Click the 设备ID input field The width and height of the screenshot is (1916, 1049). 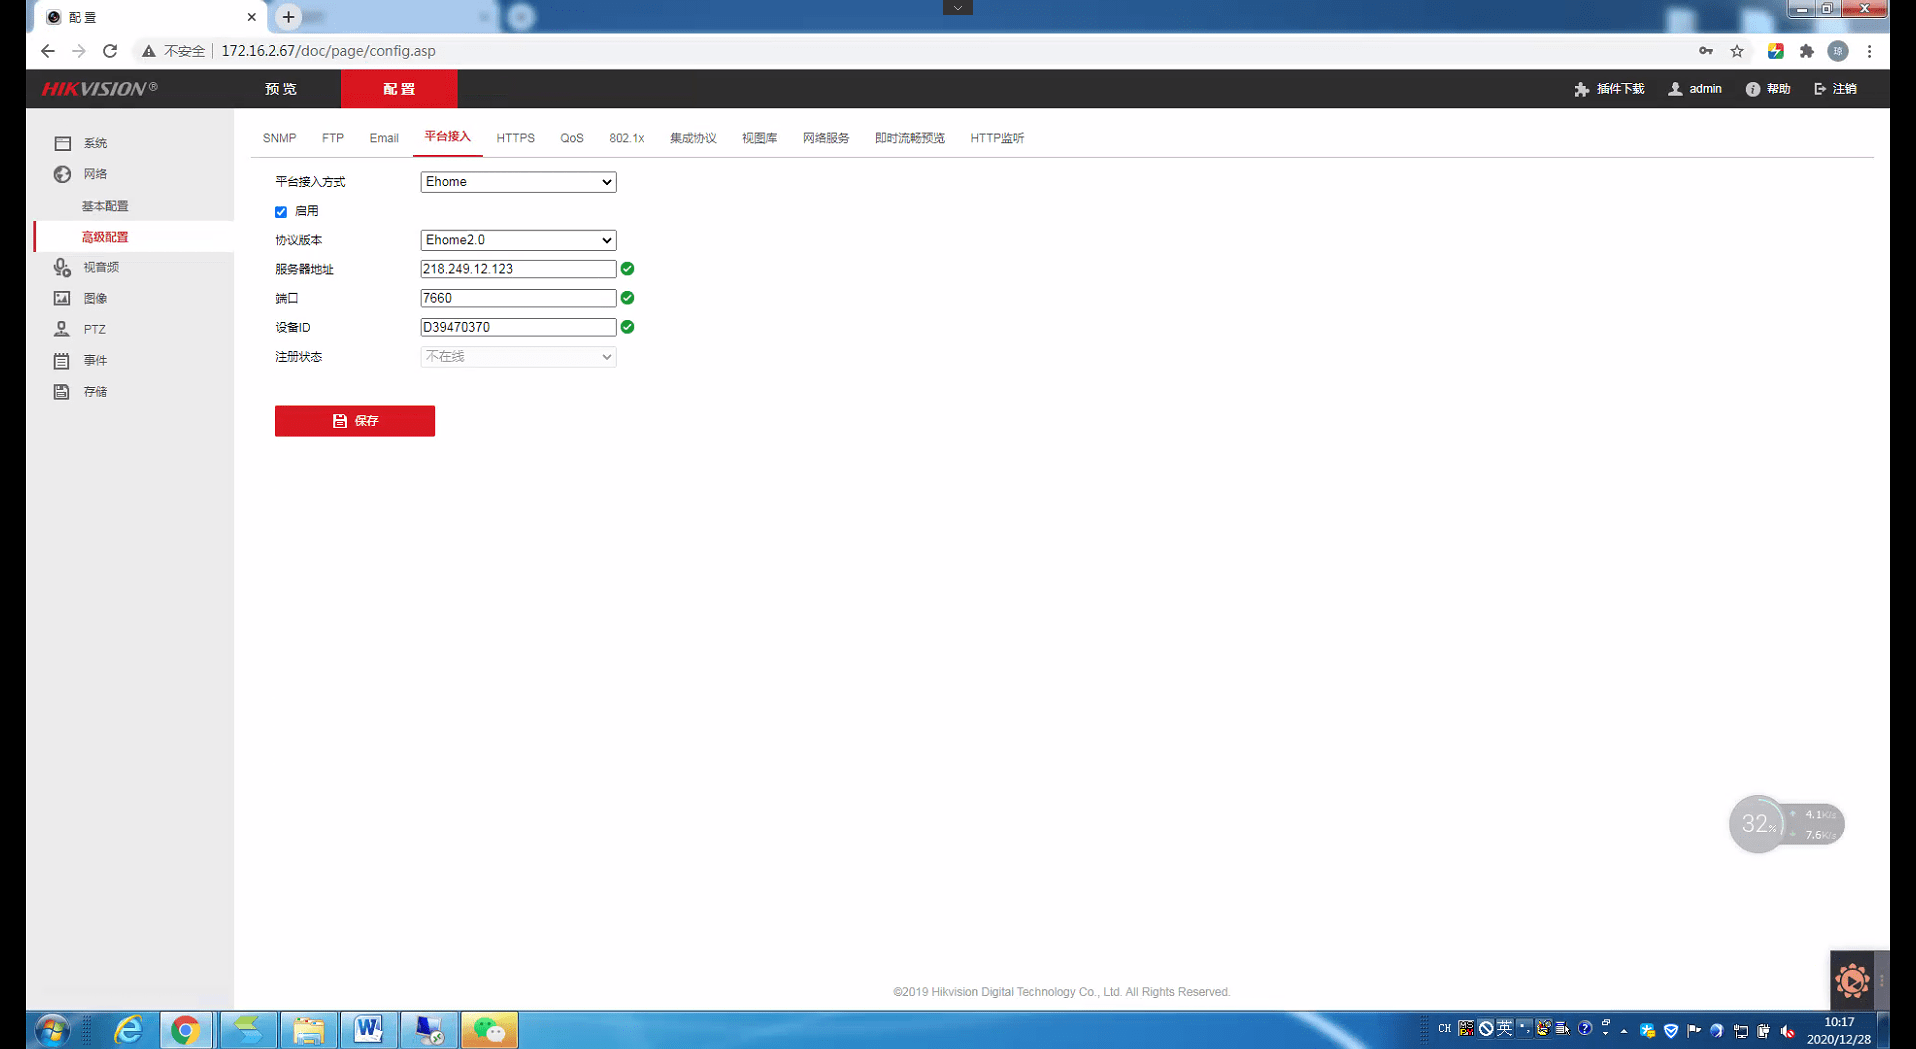tap(518, 327)
